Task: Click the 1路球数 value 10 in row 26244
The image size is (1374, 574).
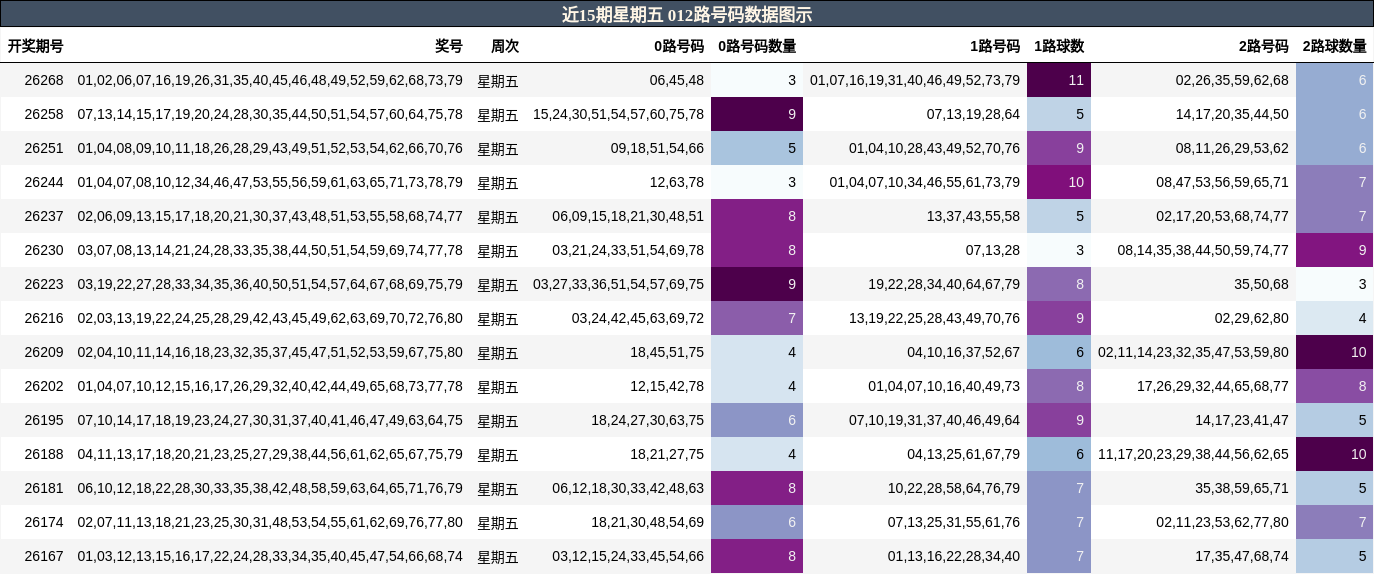Action: tap(1059, 182)
